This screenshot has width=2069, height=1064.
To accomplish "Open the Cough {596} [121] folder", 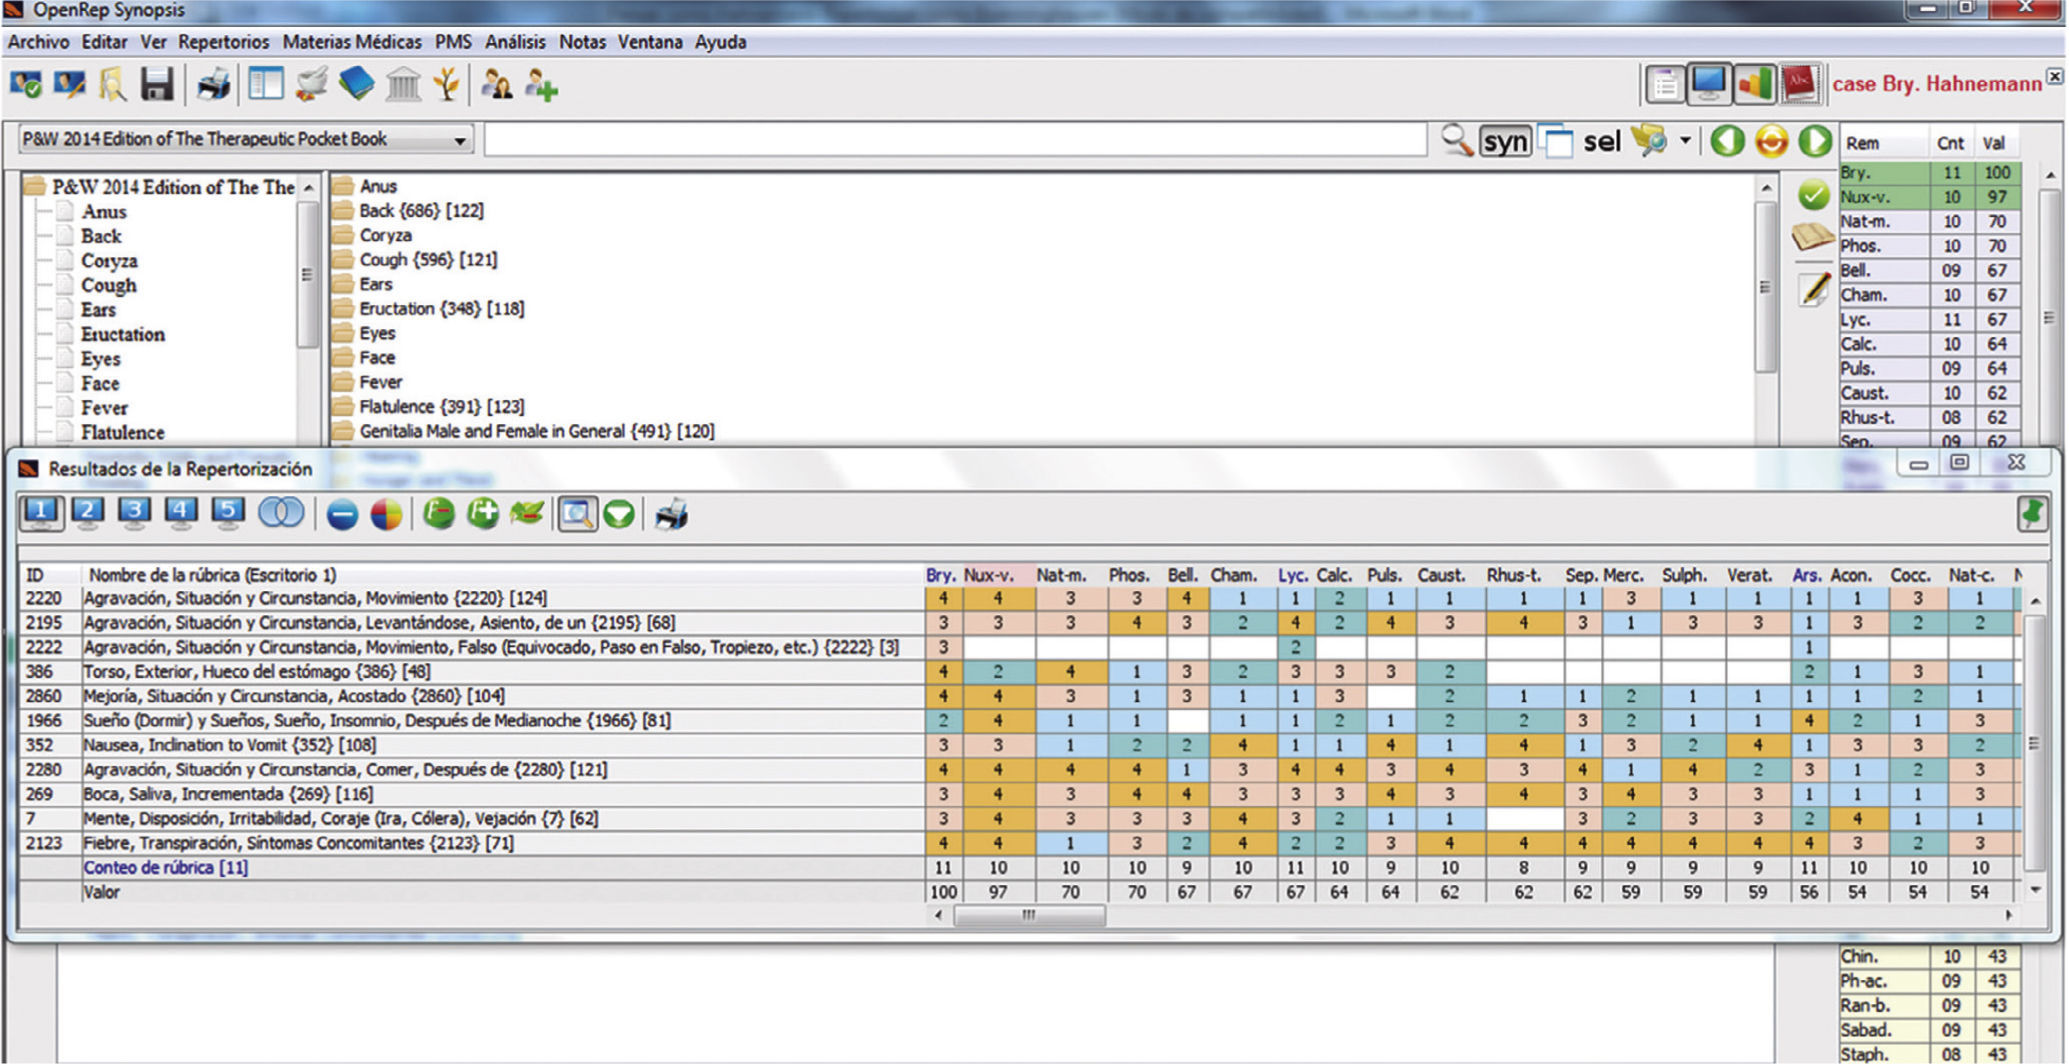I will (x=428, y=260).
